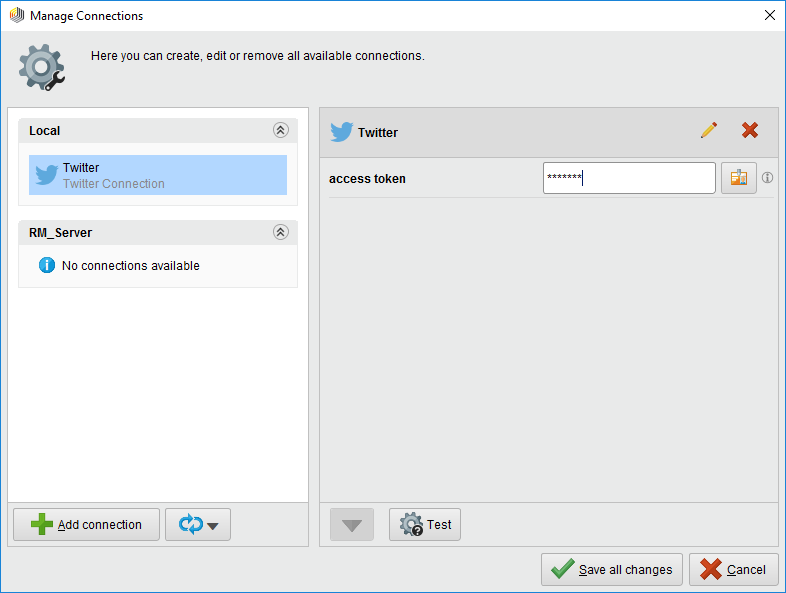Click the Add connection button
The image size is (786, 593).
point(86,525)
